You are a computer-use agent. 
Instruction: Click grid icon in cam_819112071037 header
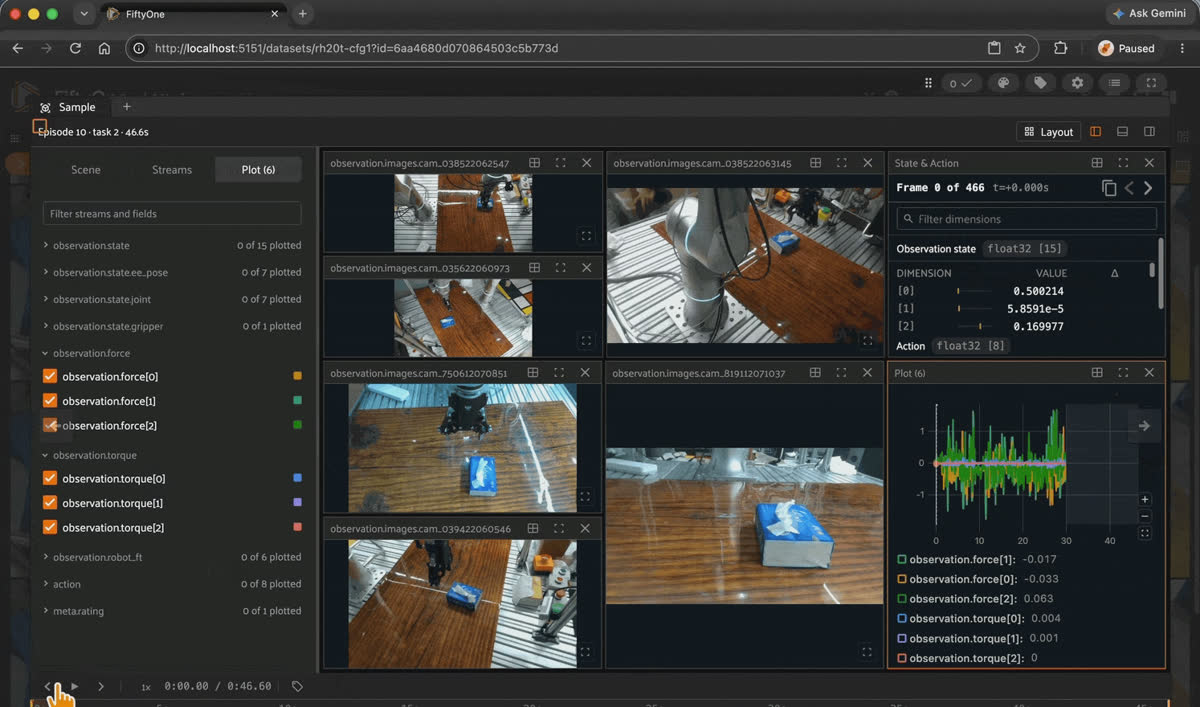[815, 373]
